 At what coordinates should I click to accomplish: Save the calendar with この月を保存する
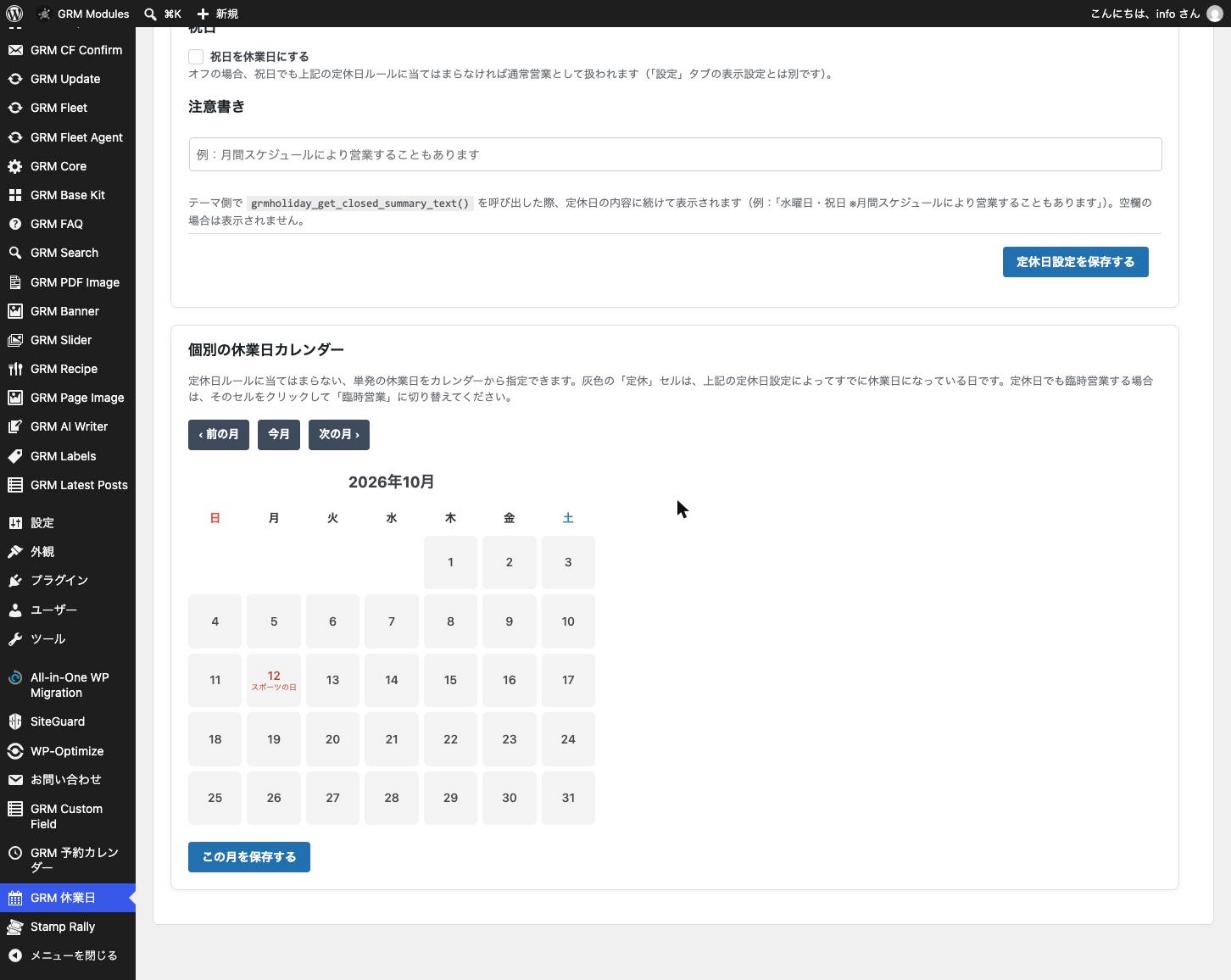click(x=249, y=857)
